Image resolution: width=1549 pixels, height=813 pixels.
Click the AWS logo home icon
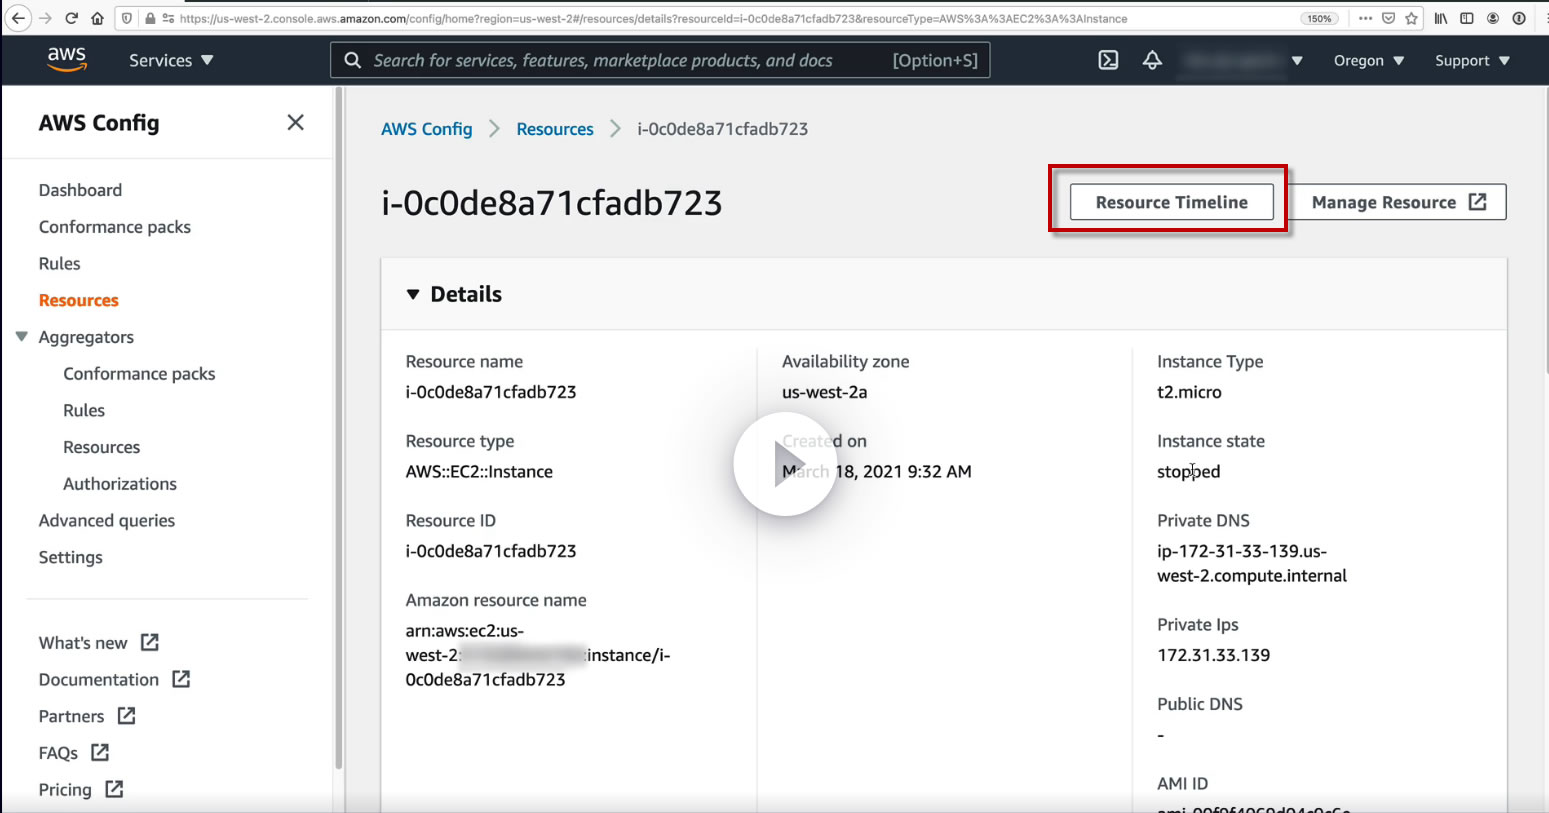67,60
